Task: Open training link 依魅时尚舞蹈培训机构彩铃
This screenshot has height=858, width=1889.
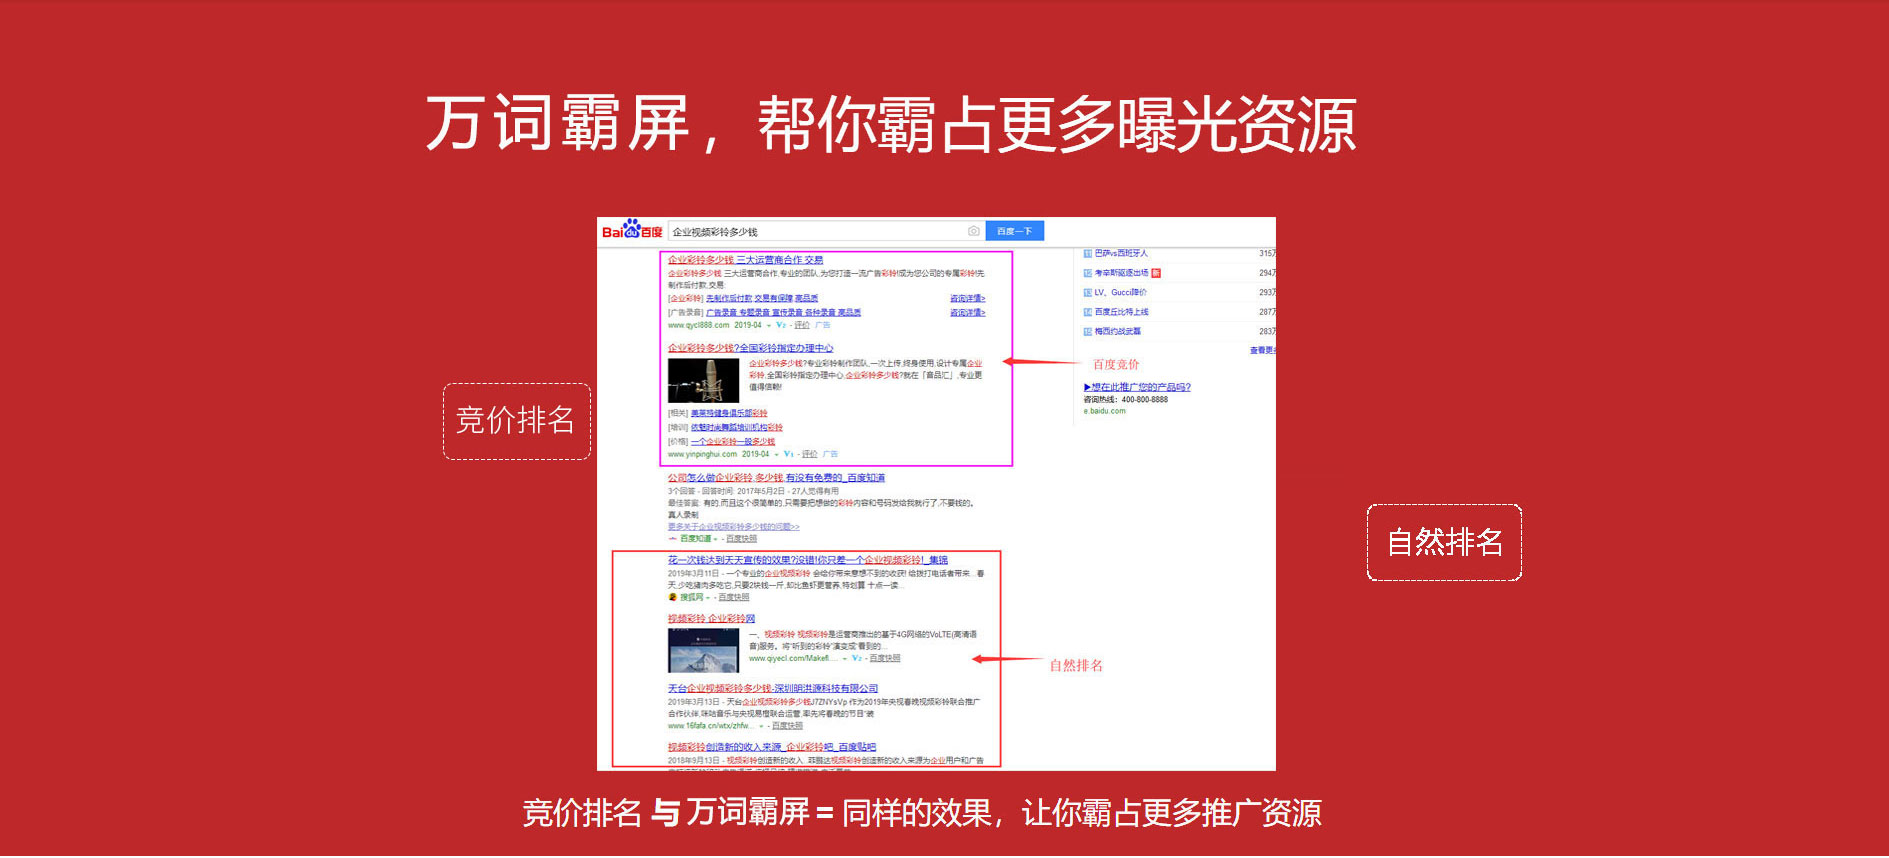Action: (737, 427)
